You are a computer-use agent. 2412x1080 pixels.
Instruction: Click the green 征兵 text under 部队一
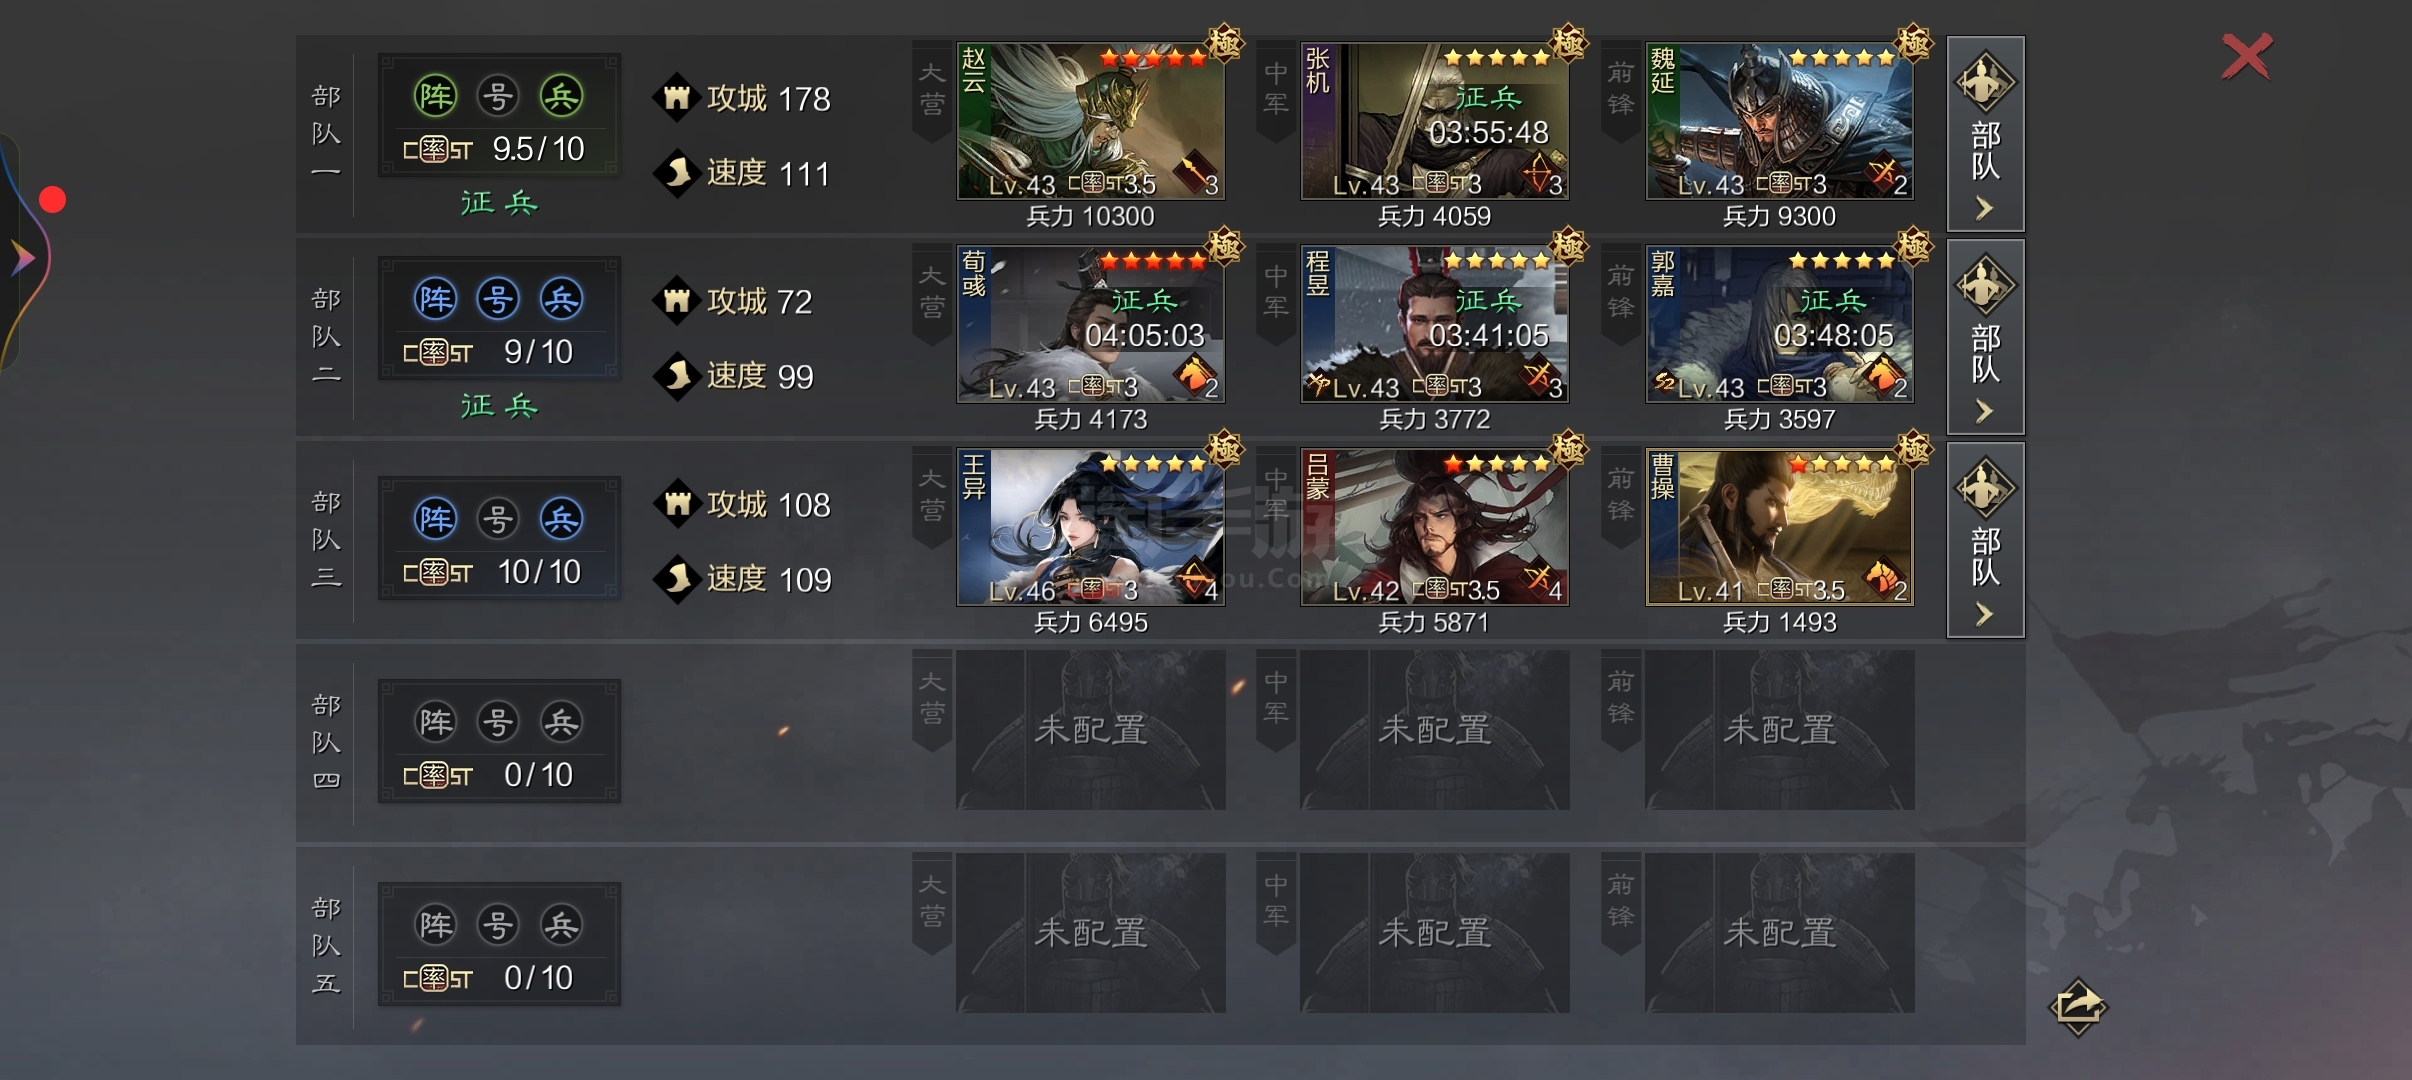[499, 203]
